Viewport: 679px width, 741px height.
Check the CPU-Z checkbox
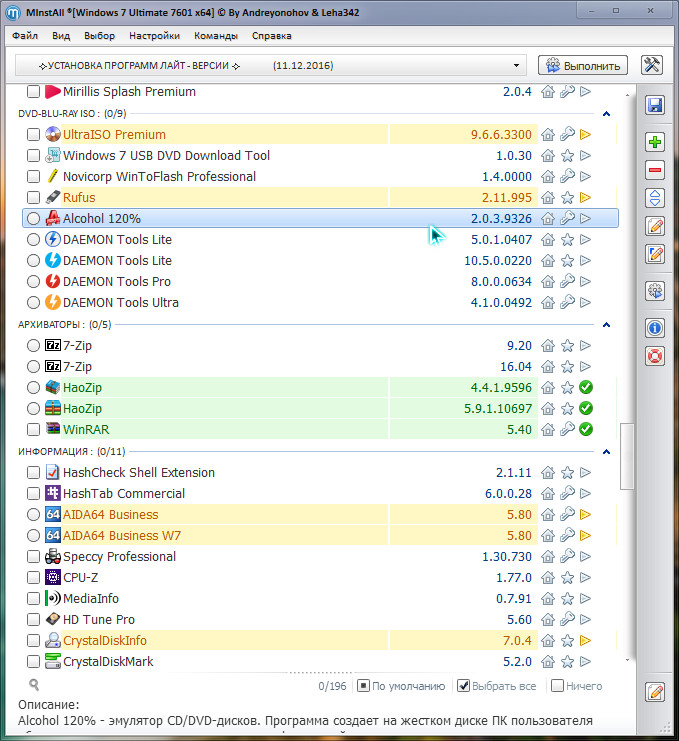click(x=33, y=577)
